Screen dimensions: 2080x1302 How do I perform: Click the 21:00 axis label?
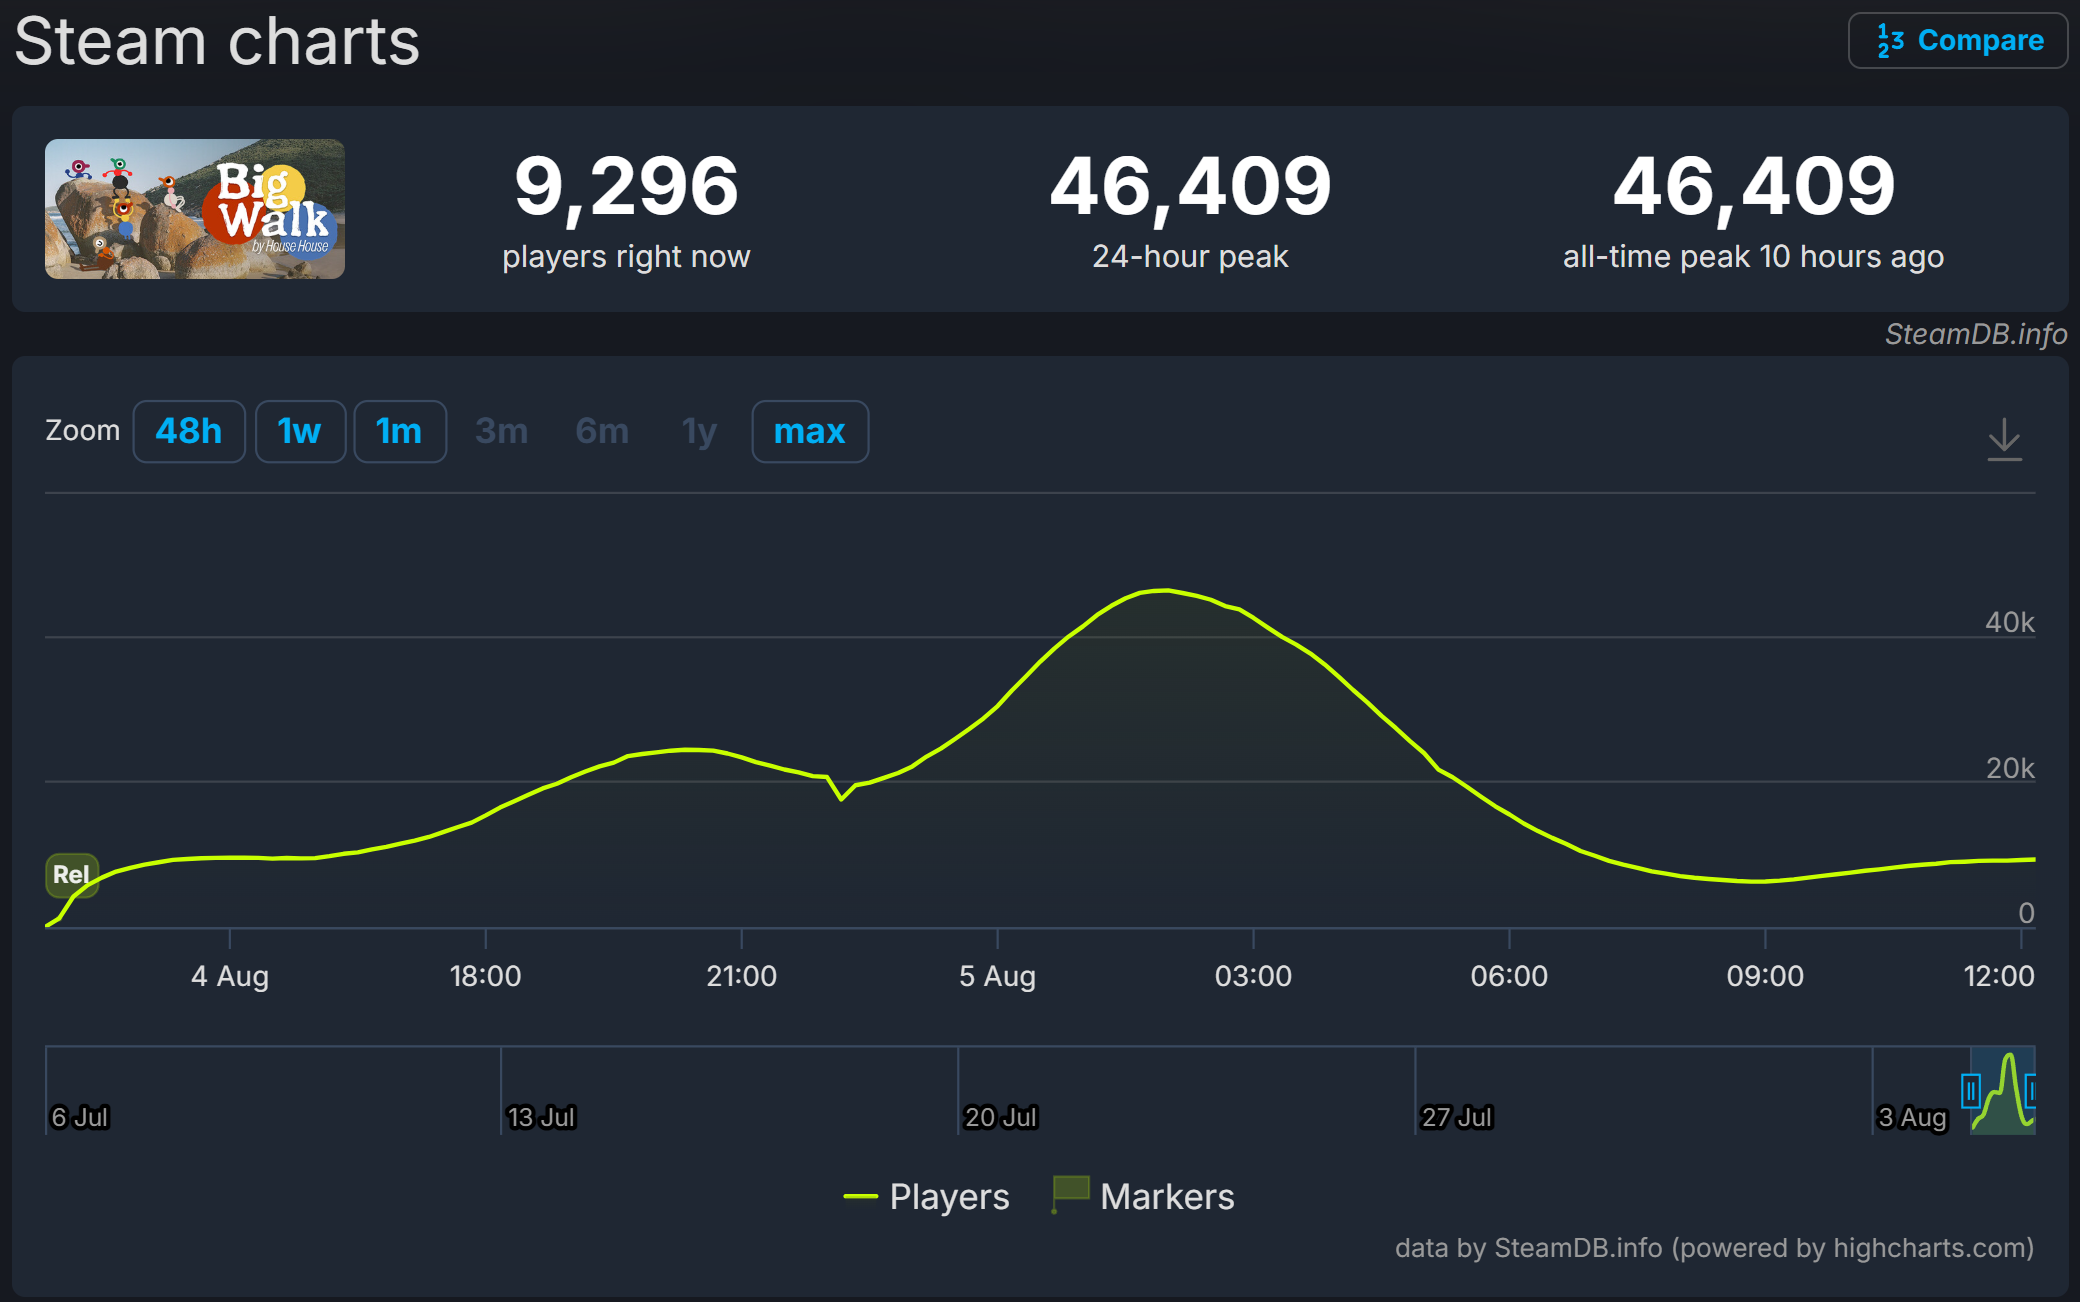(741, 976)
